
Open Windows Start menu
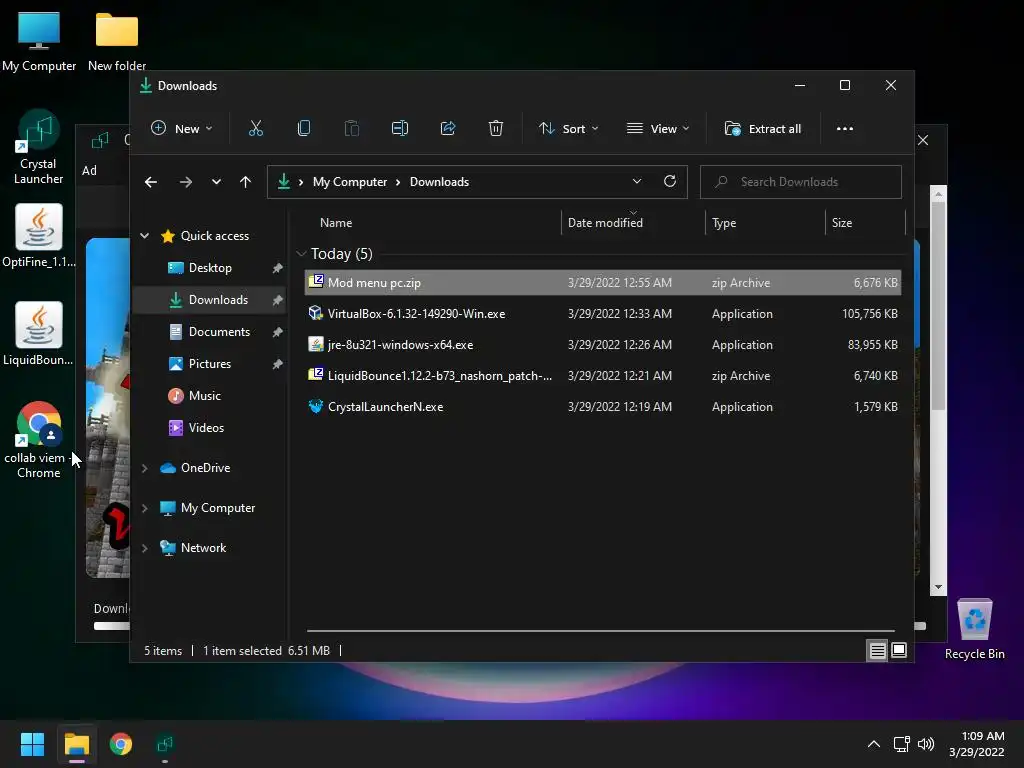point(32,744)
